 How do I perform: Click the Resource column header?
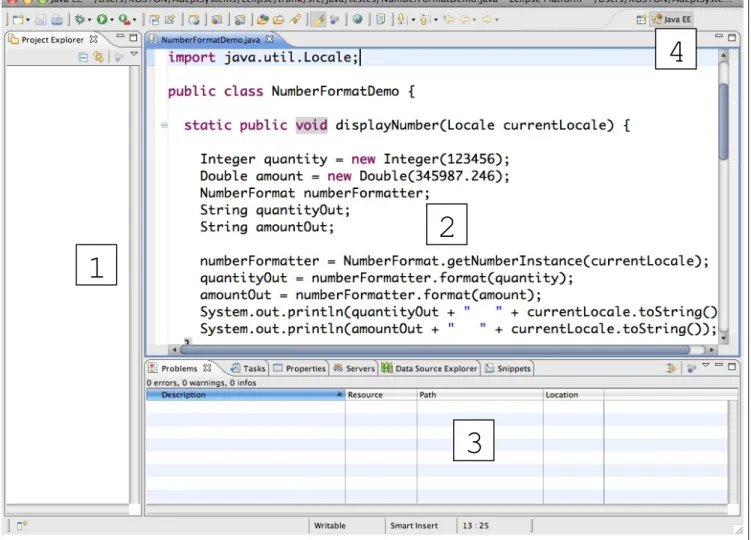click(381, 395)
